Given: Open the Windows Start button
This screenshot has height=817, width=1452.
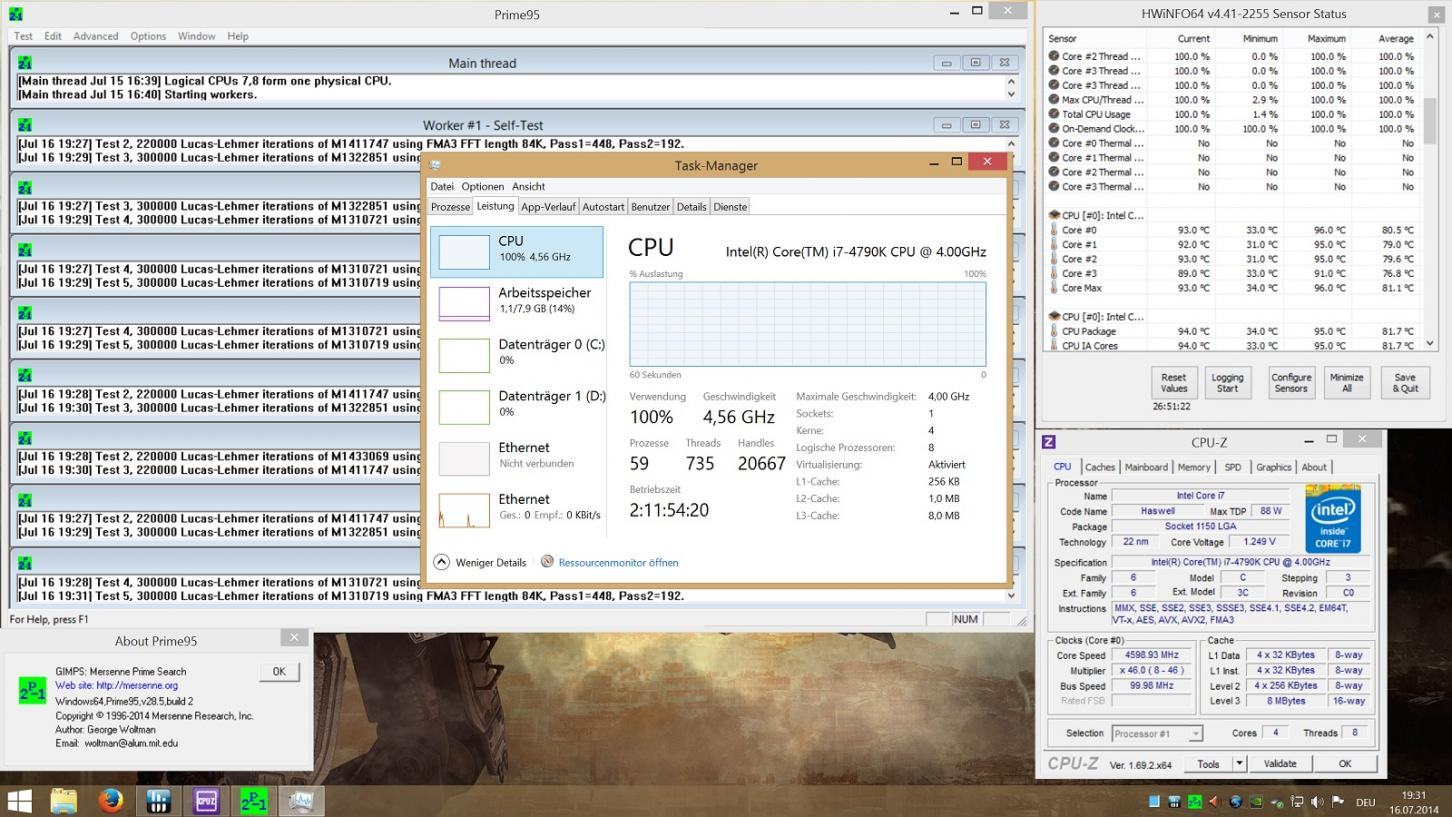Looking at the screenshot, I should point(19,801).
